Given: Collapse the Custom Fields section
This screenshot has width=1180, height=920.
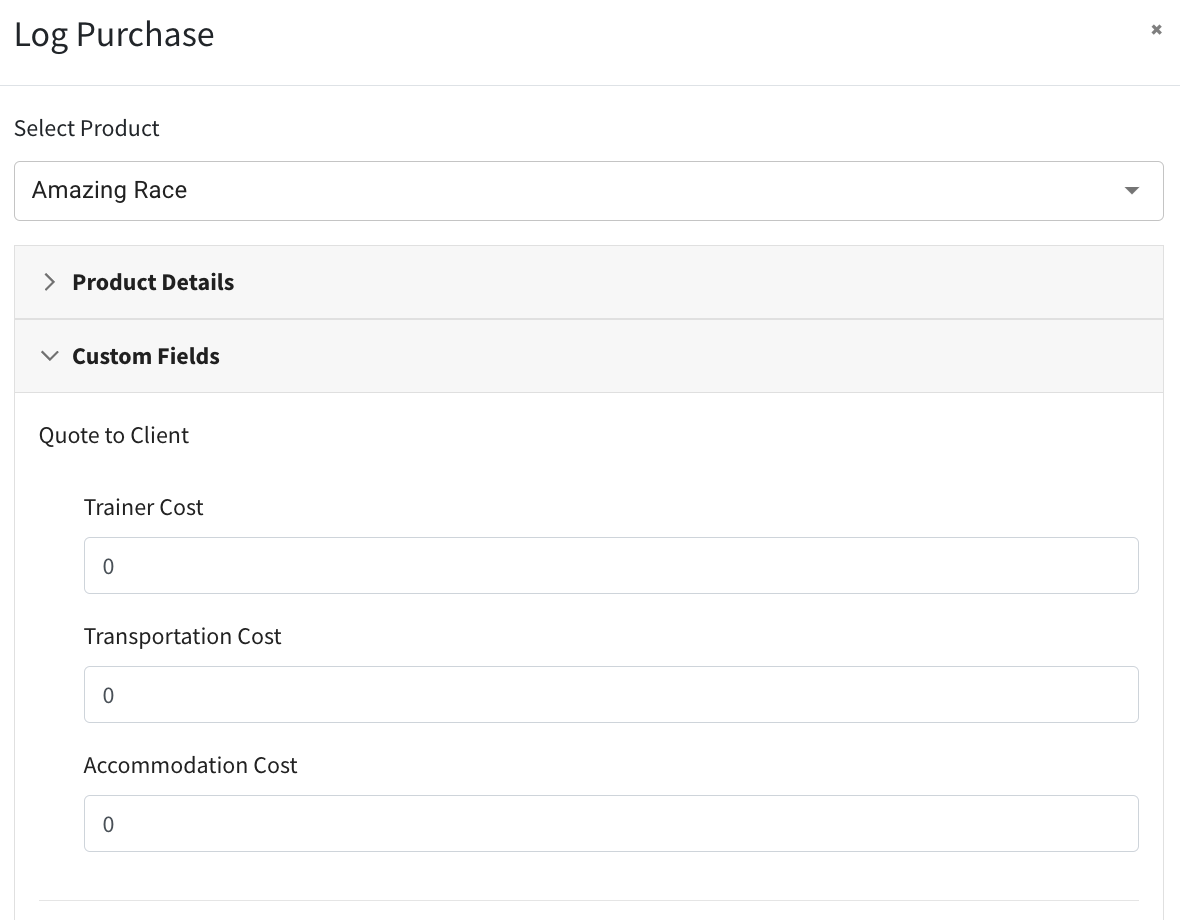Looking at the screenshot, I should click(x=588, y=356).
